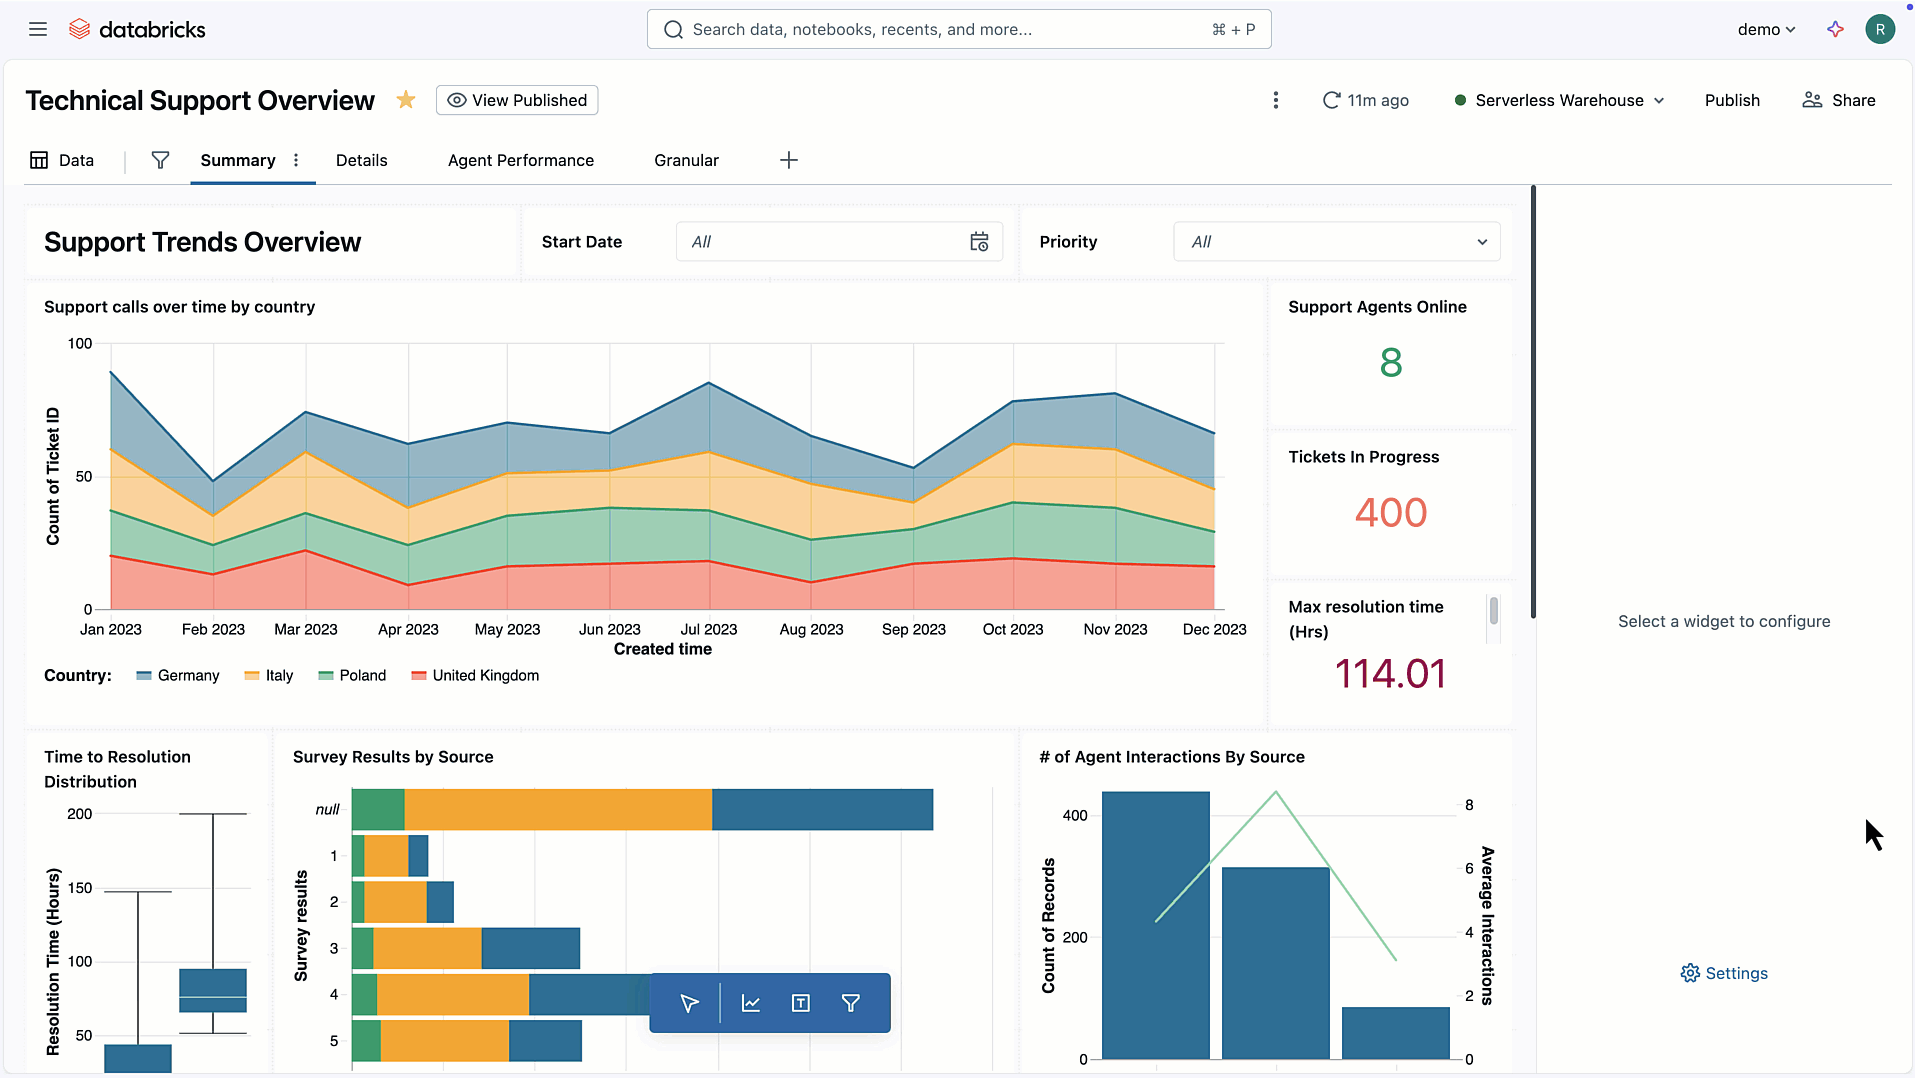Select the add filter tool in floating toolbar
1915x1078 pixels.
pyautogui.click(x=851, y=1003)
